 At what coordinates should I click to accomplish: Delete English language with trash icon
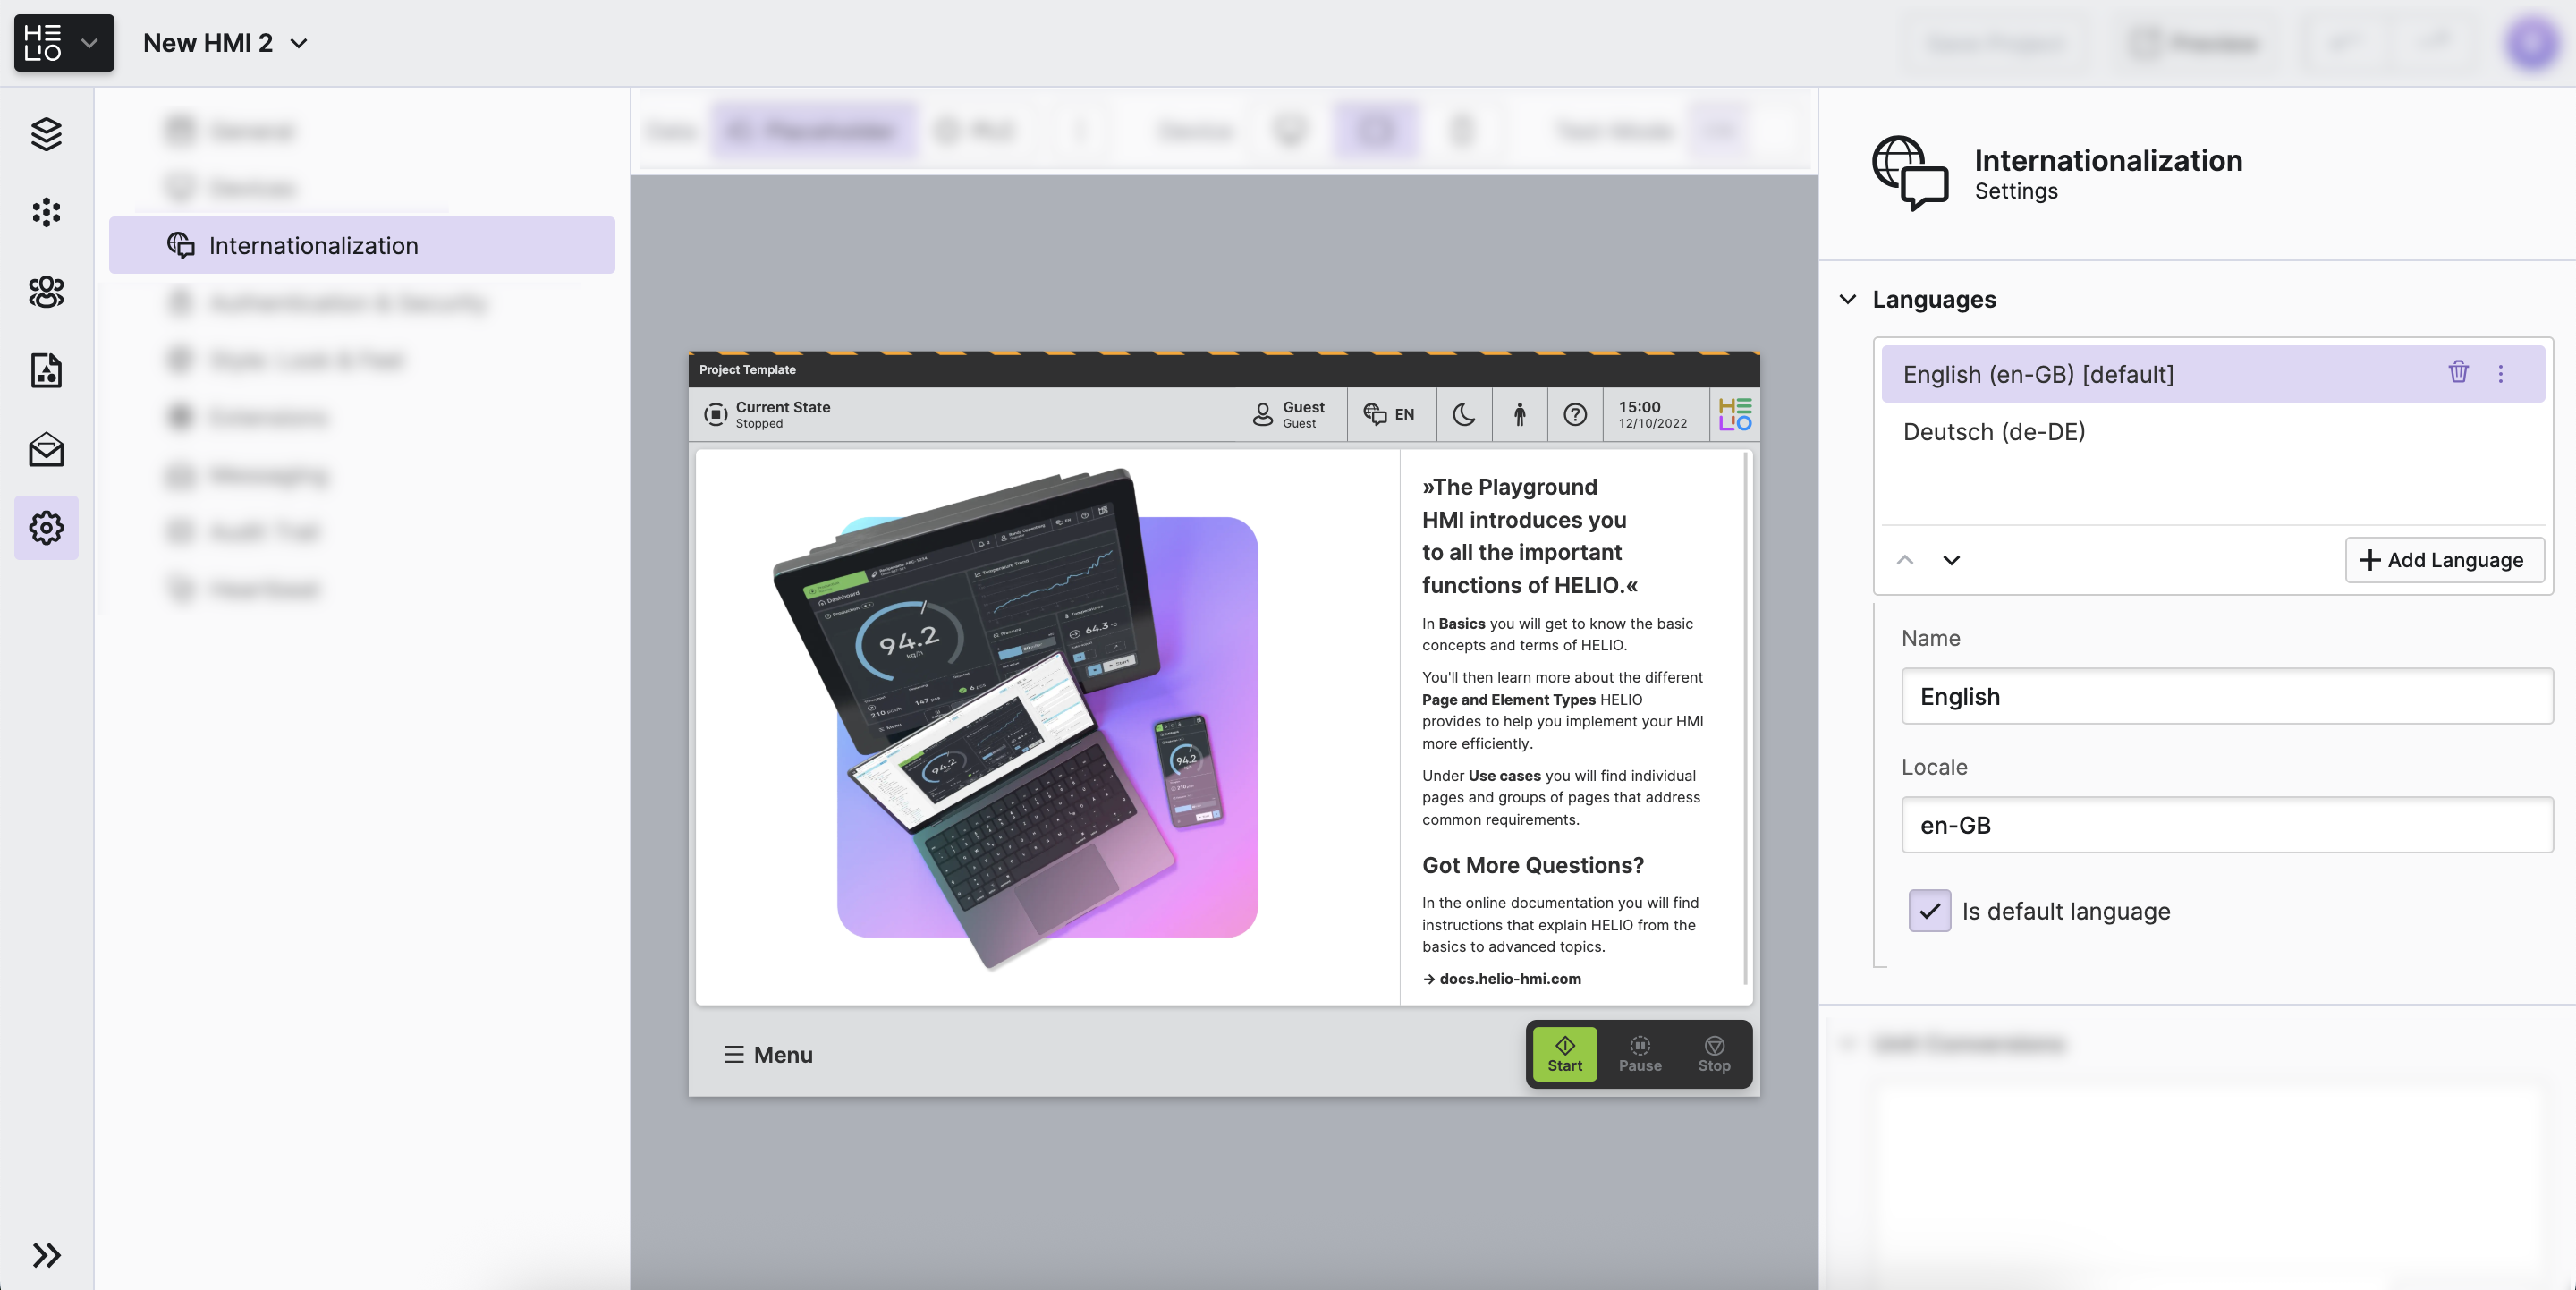pos(2458,373)
